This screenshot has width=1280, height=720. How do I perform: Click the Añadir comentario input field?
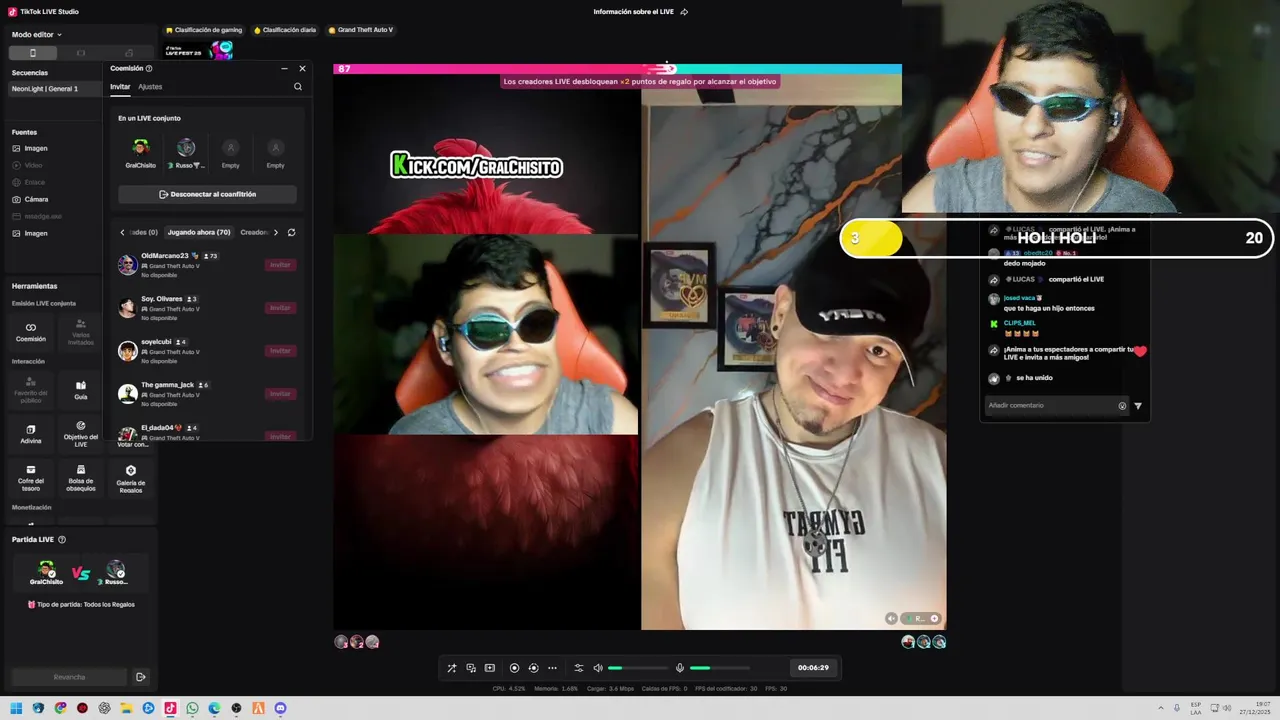click(1052, 406)
